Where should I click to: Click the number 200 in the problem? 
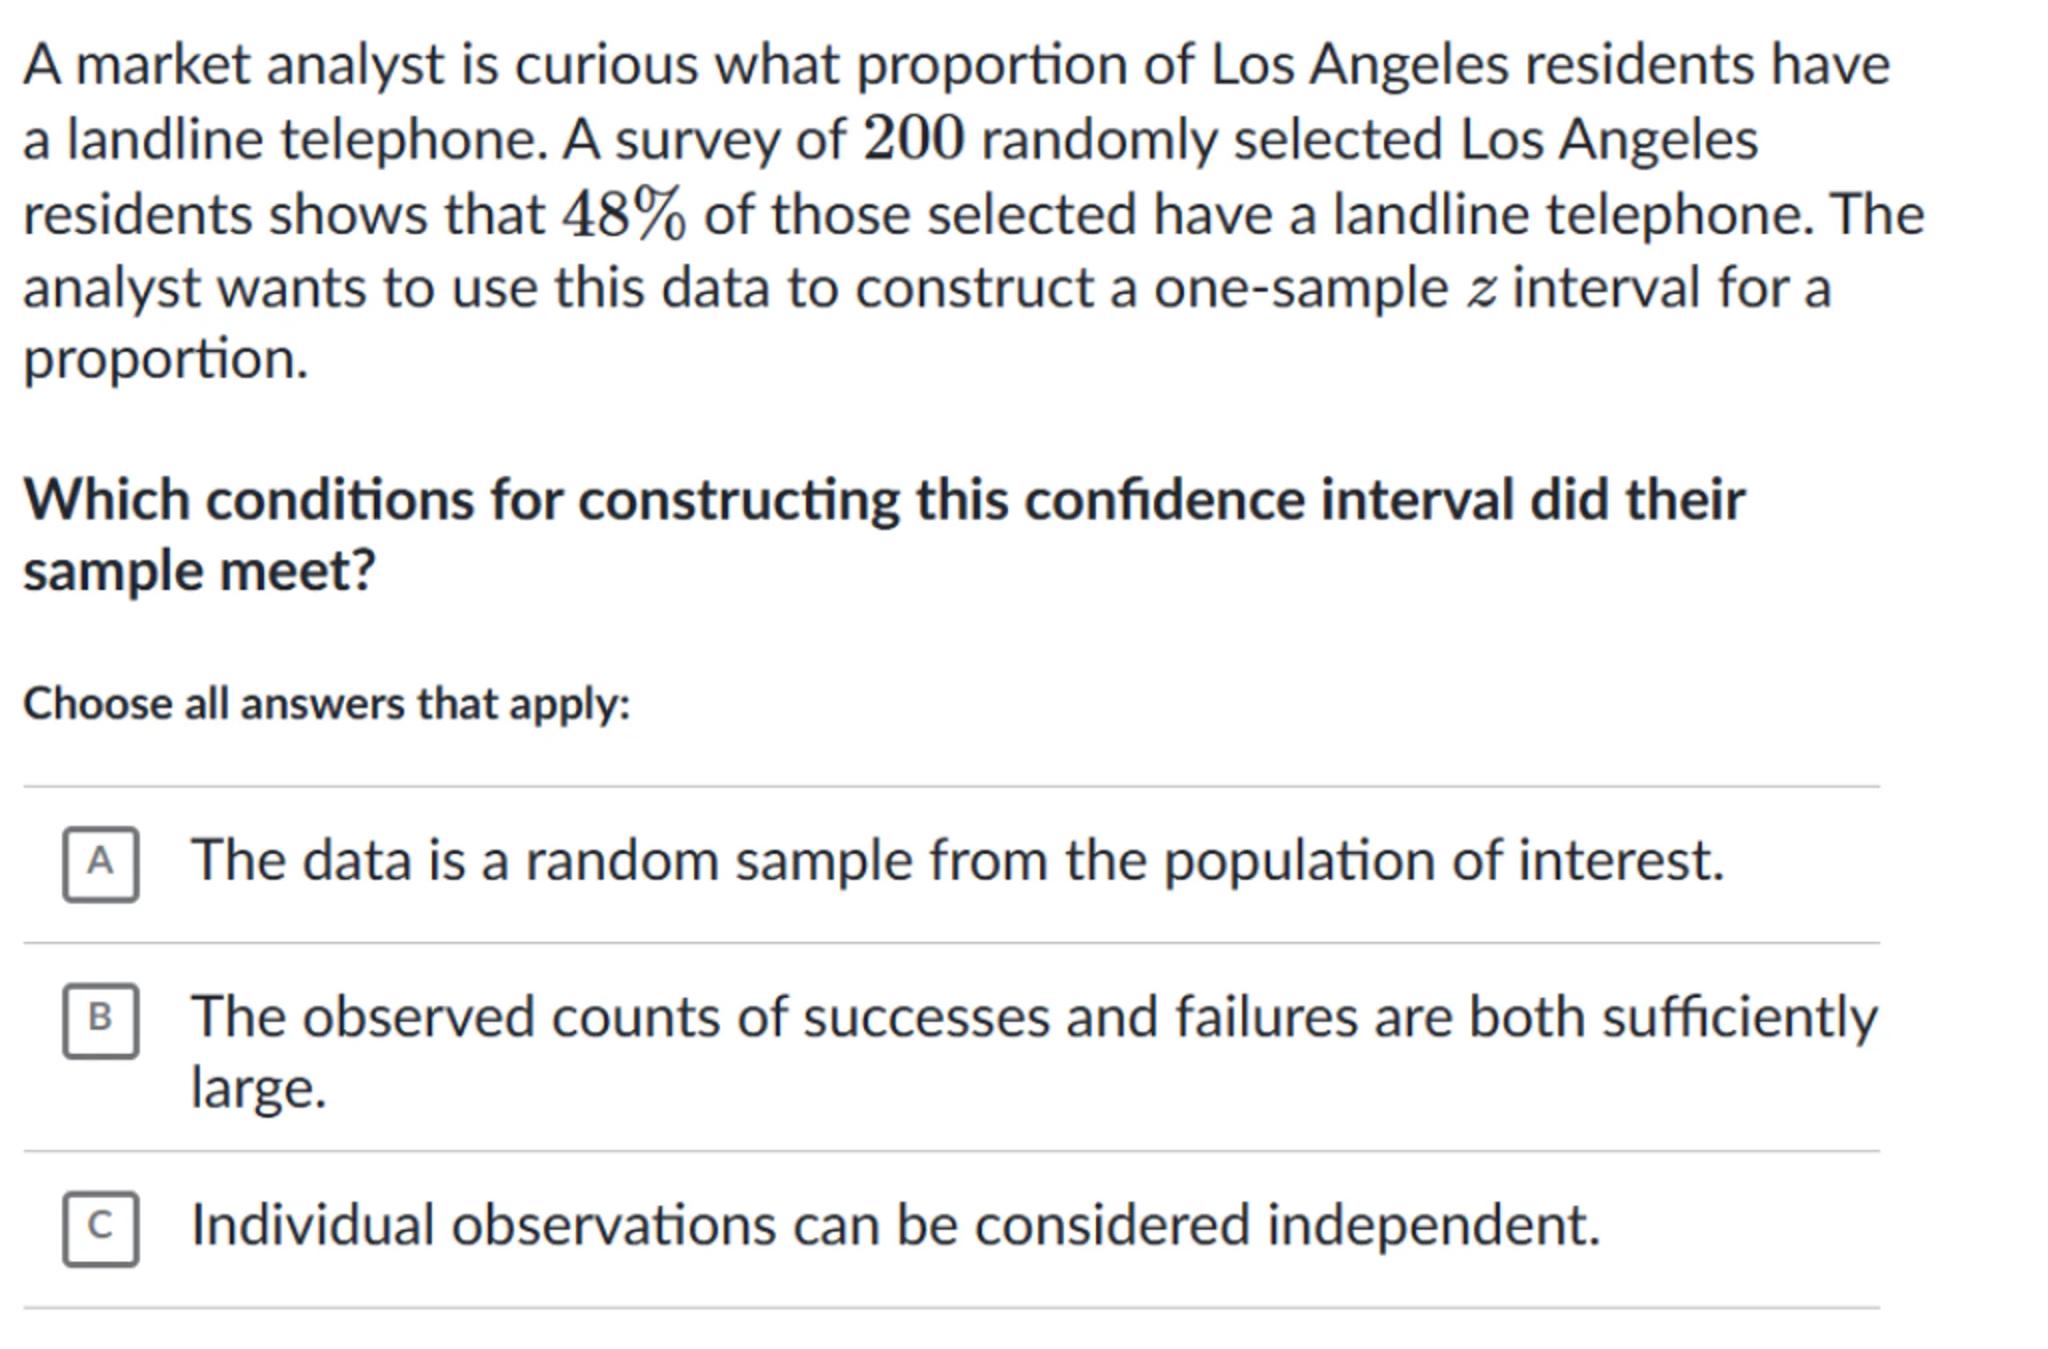pyautogui.click(x=914, y=139)
